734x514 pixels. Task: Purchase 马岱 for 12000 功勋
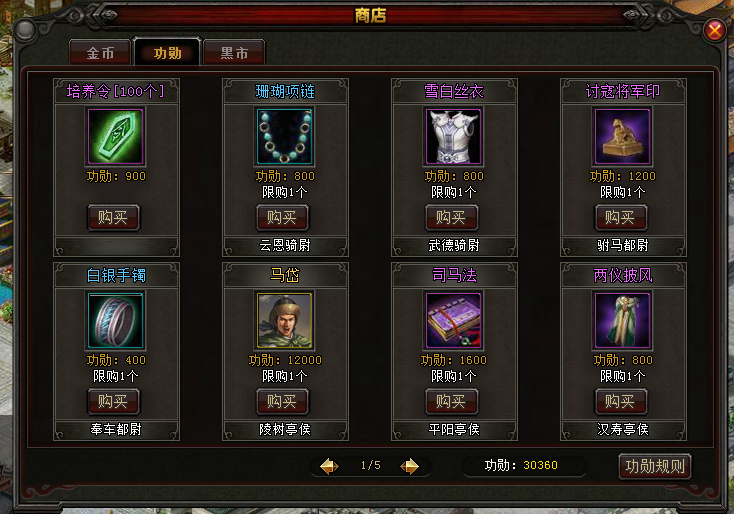tap(282, 401)
